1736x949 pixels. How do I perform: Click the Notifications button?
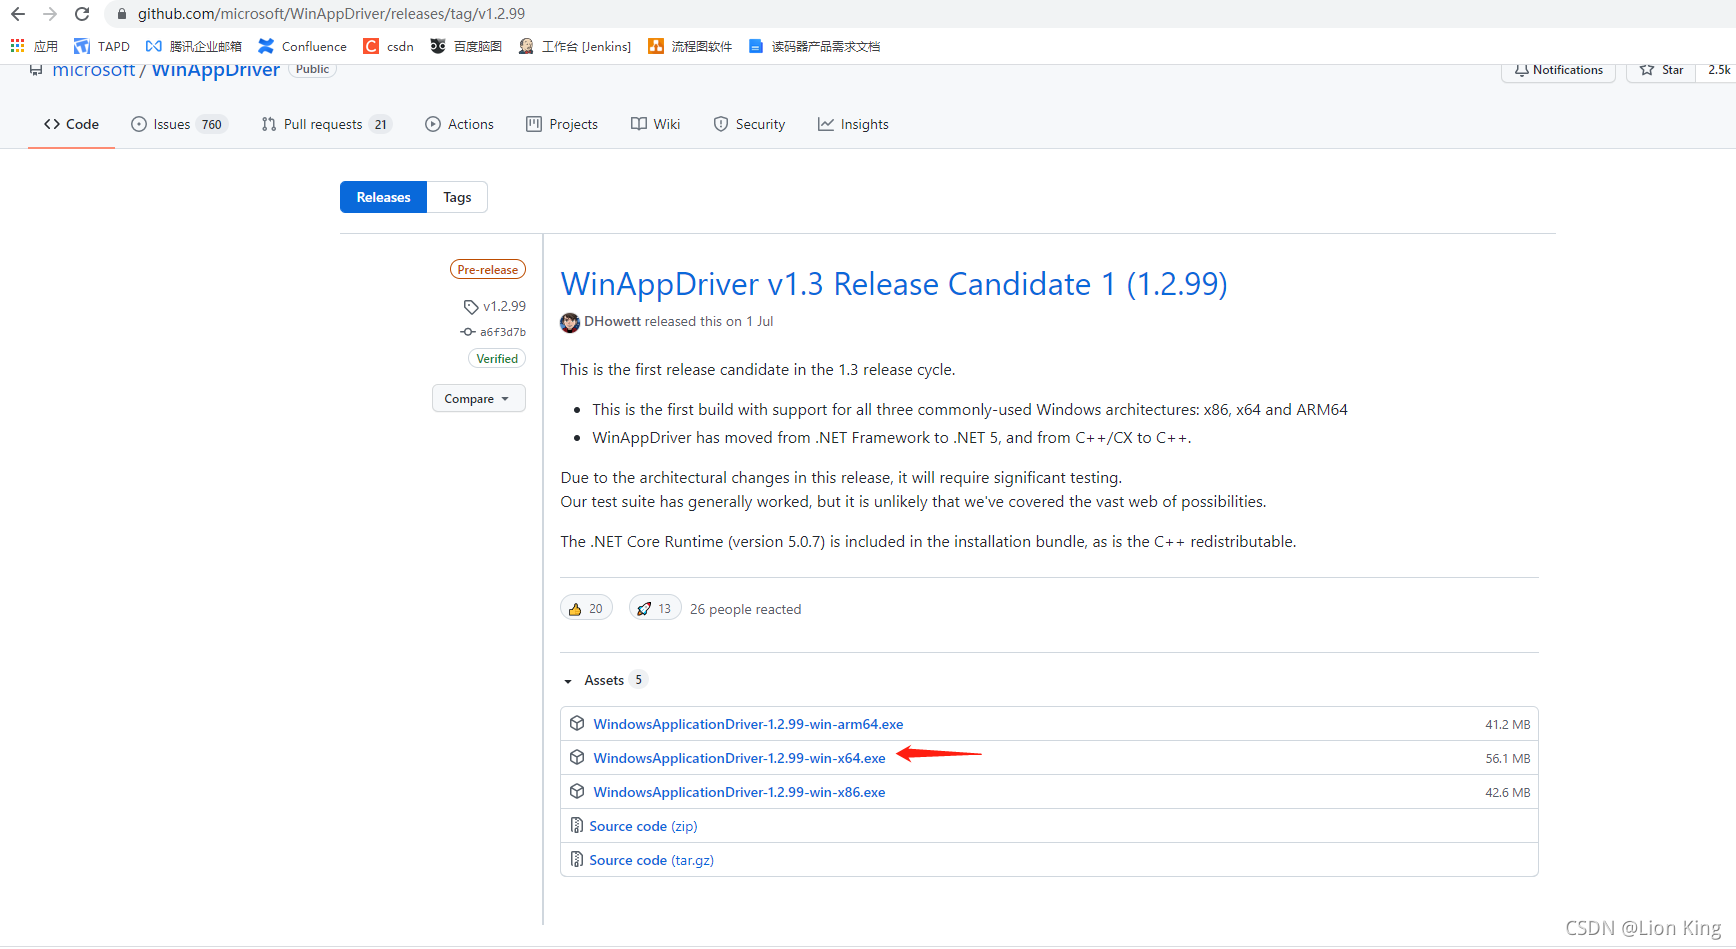point(1558,70)
